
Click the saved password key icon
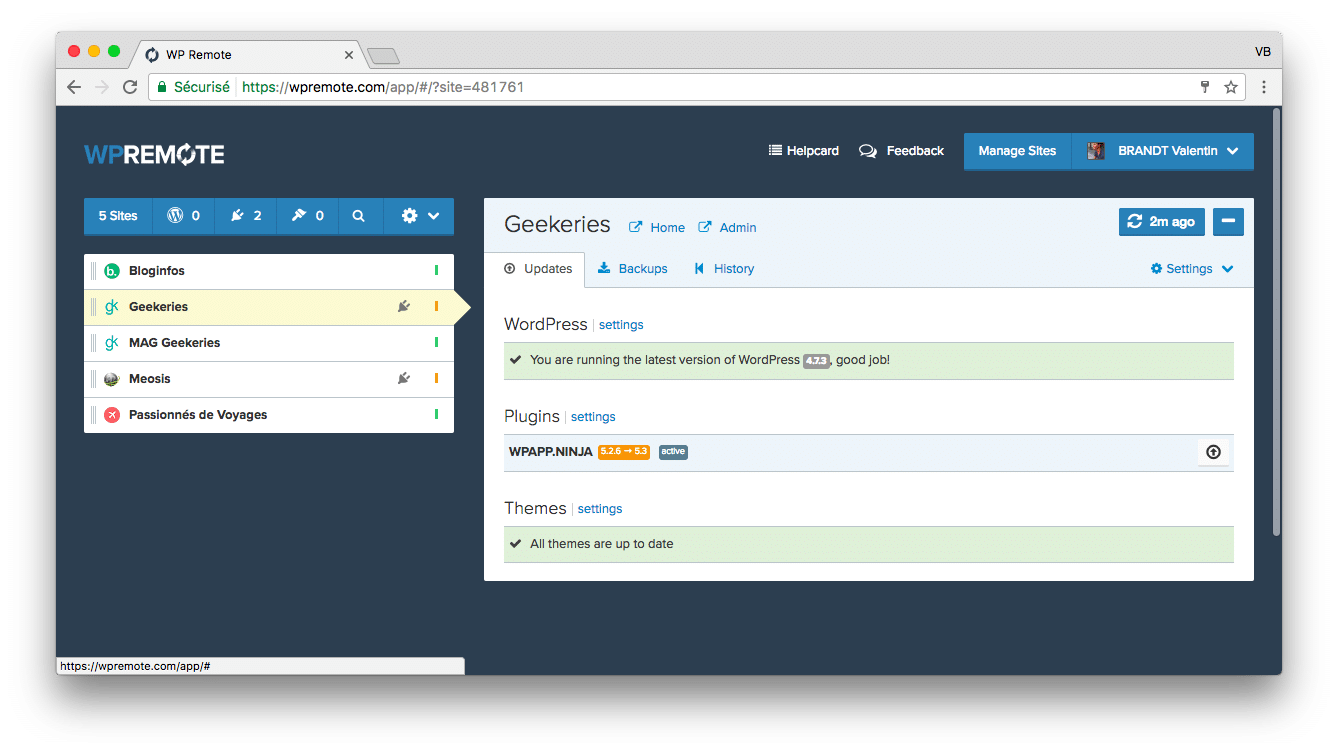[1205, 87]
